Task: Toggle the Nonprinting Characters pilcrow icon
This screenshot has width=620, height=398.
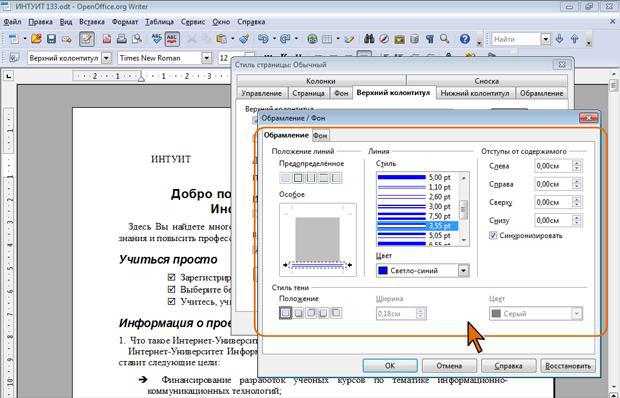Action: pos(430,39)
